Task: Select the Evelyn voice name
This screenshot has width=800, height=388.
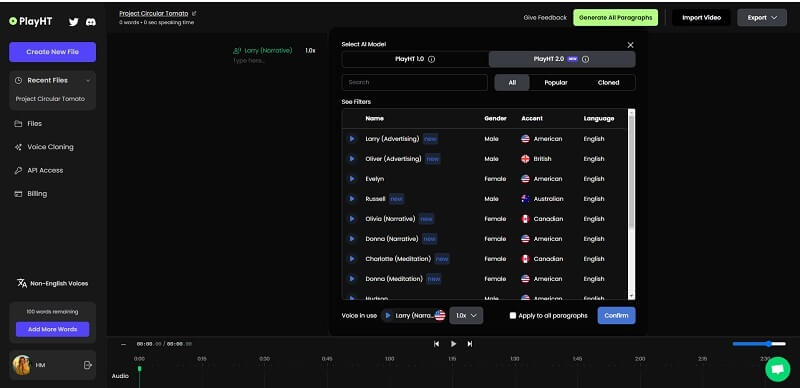Action: click(x=374, y=179)
